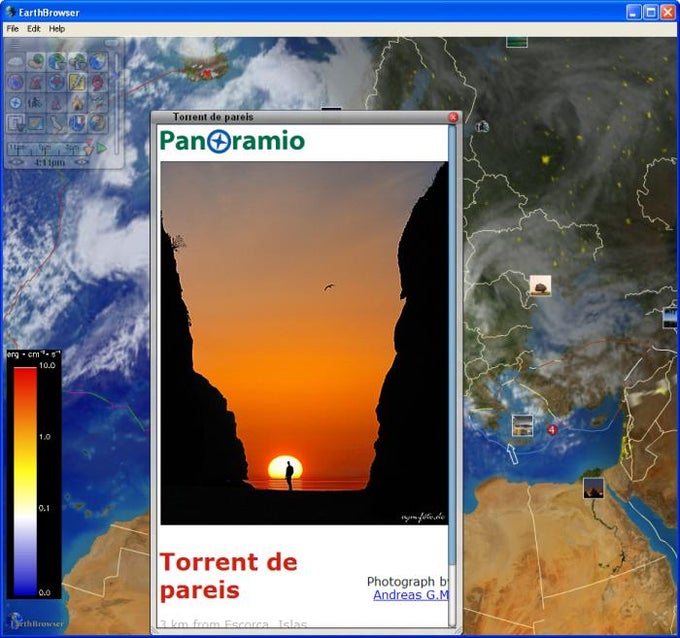Open the Help menu
Image resolution: width=680 pixels, height=638 pixels.
[57, 29]
